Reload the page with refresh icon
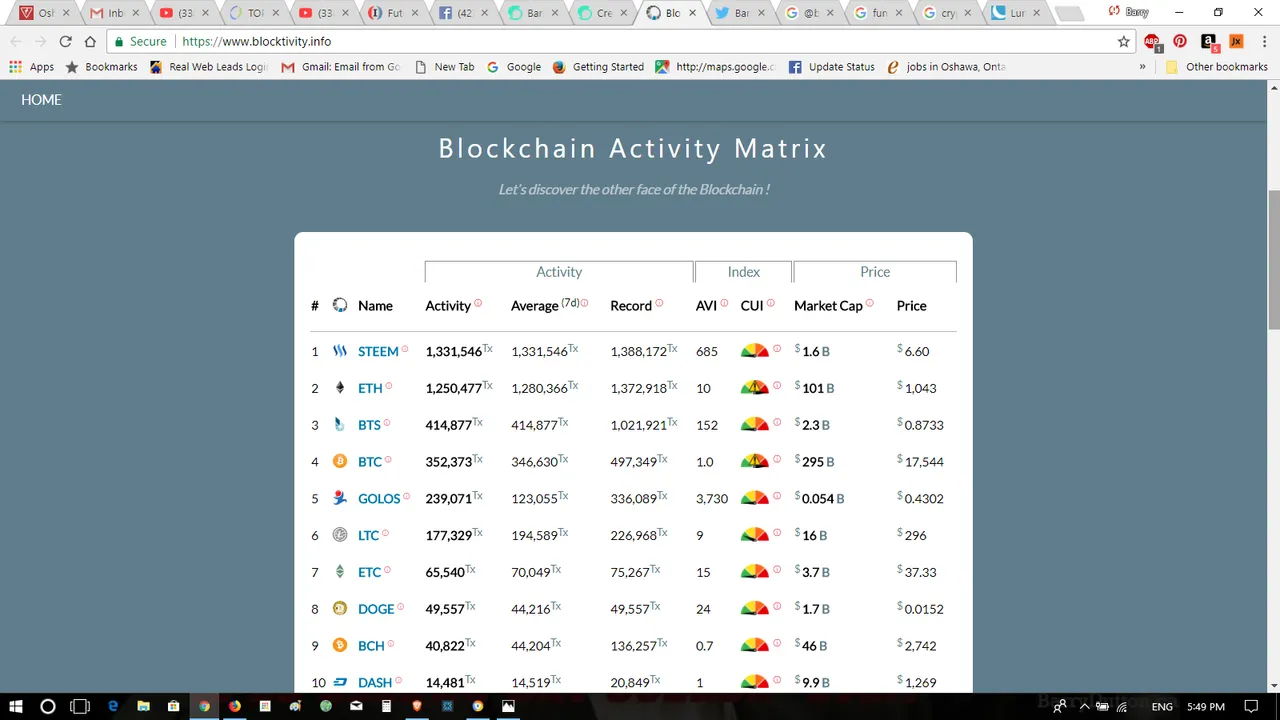Image resolution: width=1280 pixels, height=720 pixels. [x=65, y=42]
